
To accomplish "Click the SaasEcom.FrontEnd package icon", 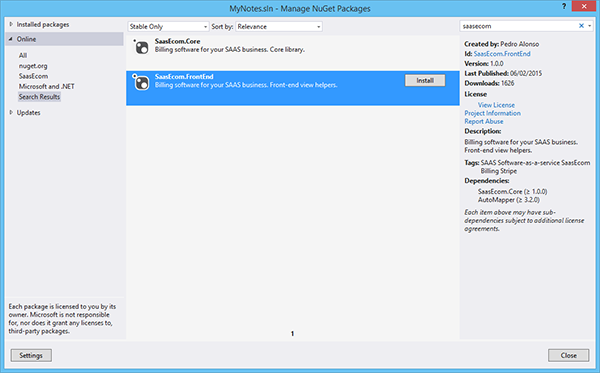I will point(141,82).
